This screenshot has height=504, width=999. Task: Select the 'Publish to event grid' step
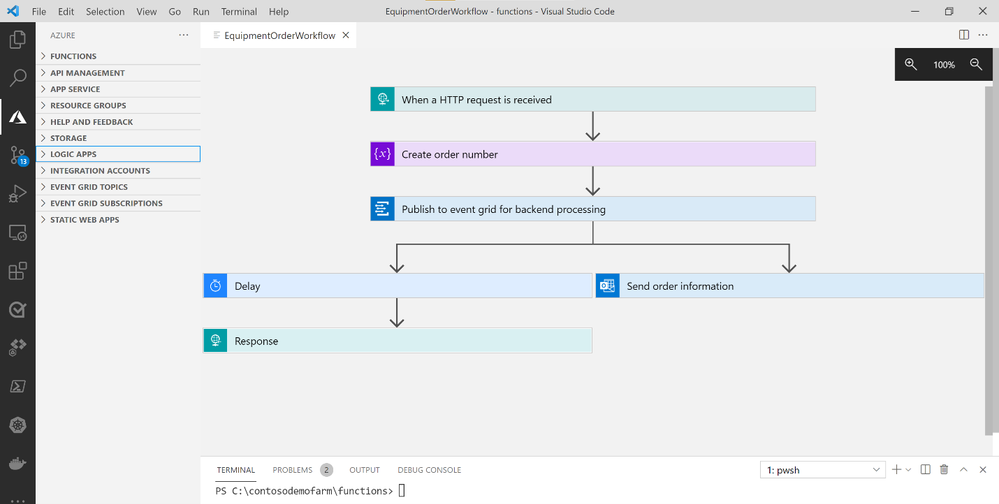click(593, 209)
